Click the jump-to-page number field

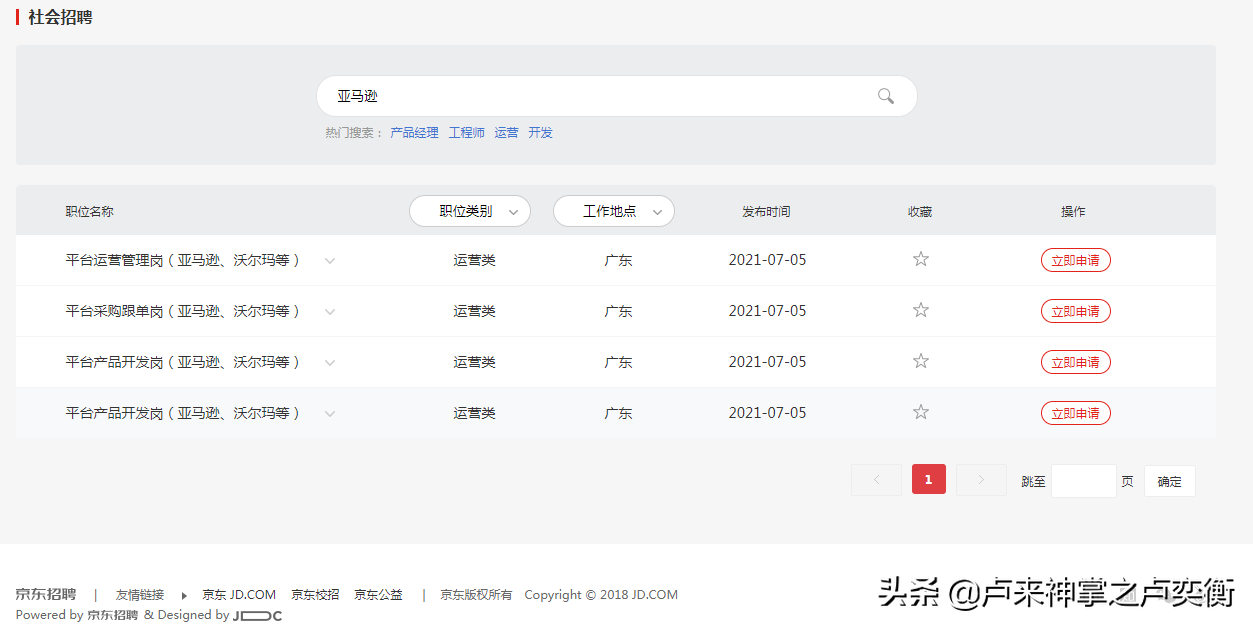click(1084, 481)
